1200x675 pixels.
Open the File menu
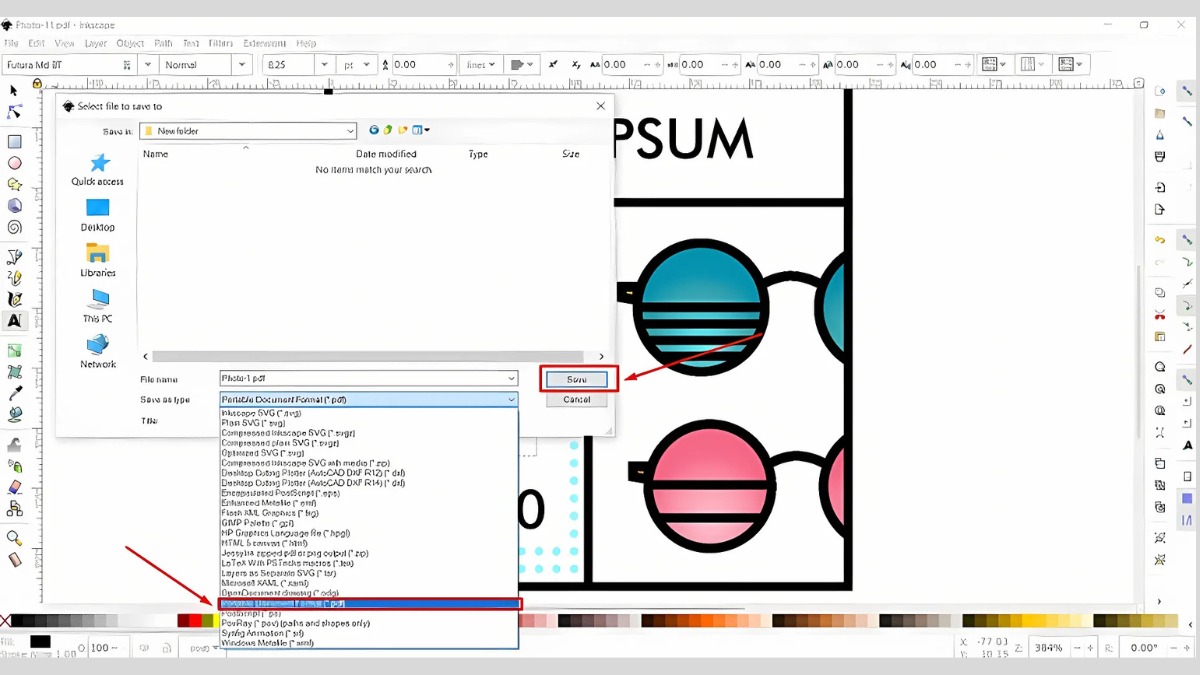pyautogui.click(x=11, y=44)
